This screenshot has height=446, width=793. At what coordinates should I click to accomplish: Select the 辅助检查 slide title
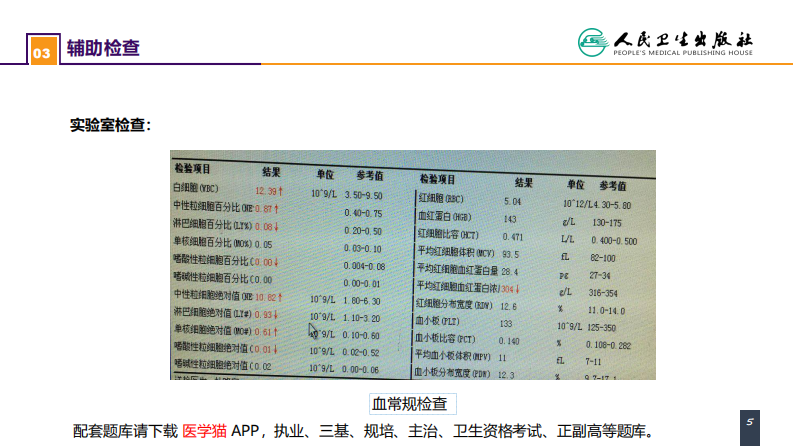[x=103, y=48]
